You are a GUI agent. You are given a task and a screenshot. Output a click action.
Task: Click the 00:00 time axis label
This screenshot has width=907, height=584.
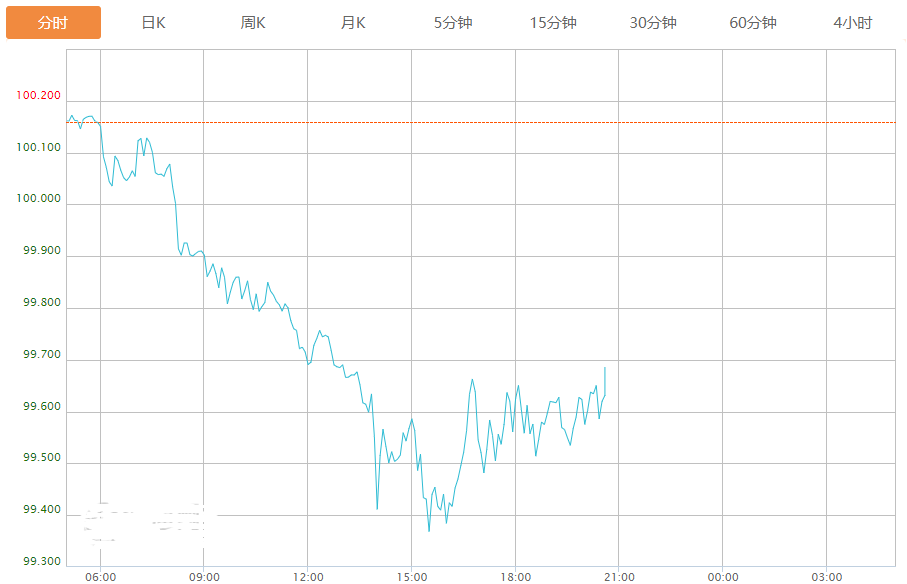tap(723, 577)
